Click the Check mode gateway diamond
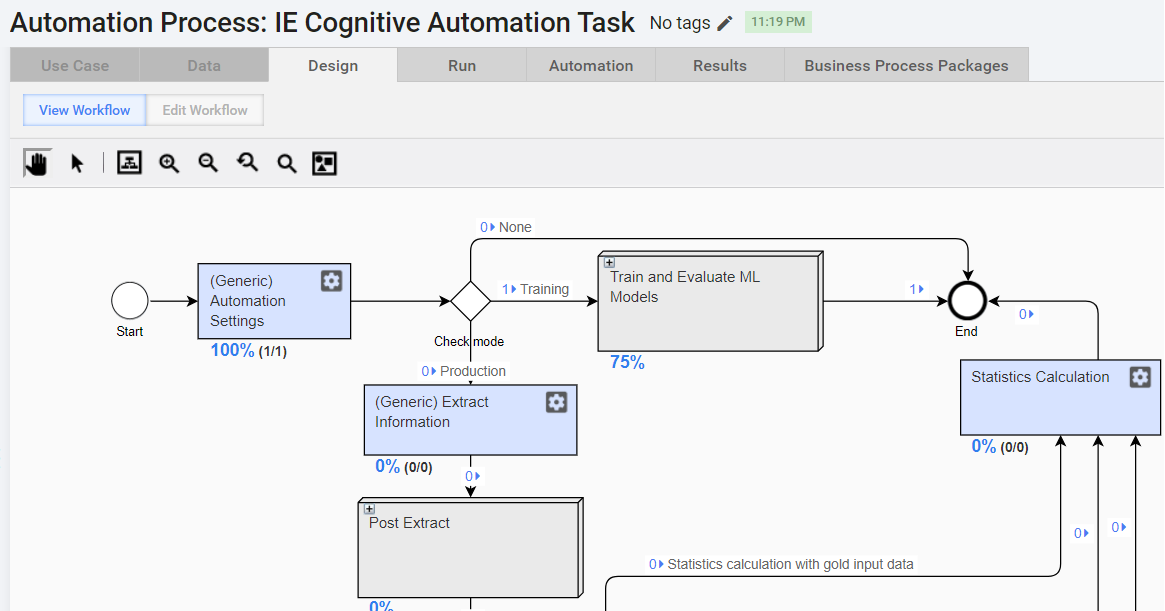Viewport: 1165px width, 611px height. point(470,301)
